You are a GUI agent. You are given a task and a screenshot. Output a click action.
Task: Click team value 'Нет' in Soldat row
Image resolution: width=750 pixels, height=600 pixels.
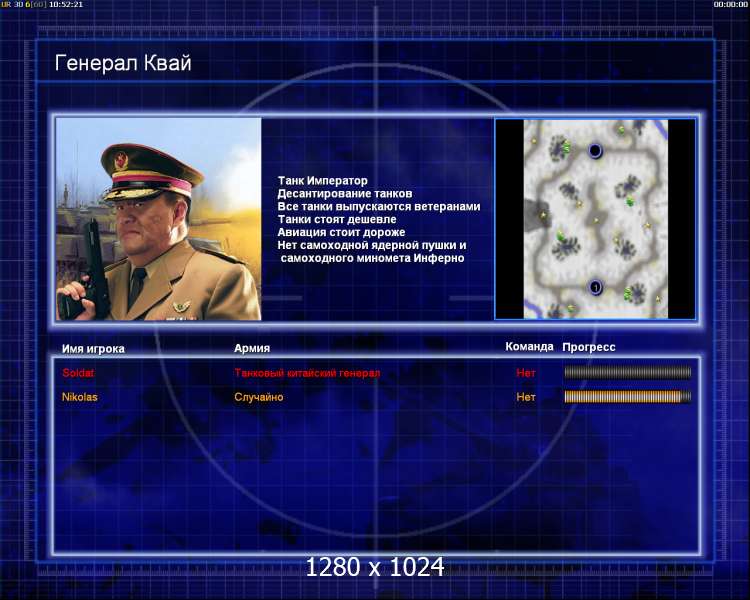tap(526, 373)
